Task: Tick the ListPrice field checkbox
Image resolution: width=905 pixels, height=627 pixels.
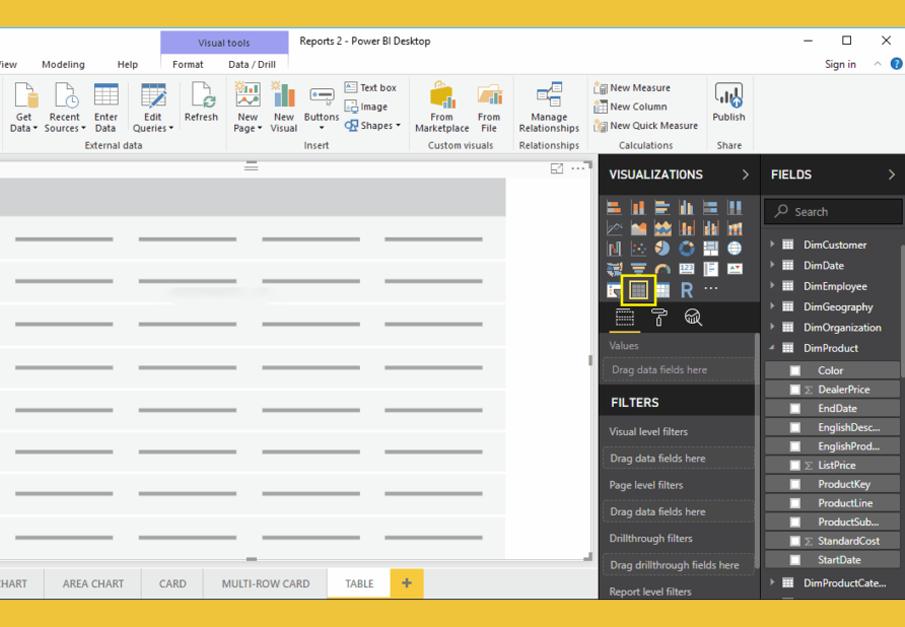Action: click(795, 466)
